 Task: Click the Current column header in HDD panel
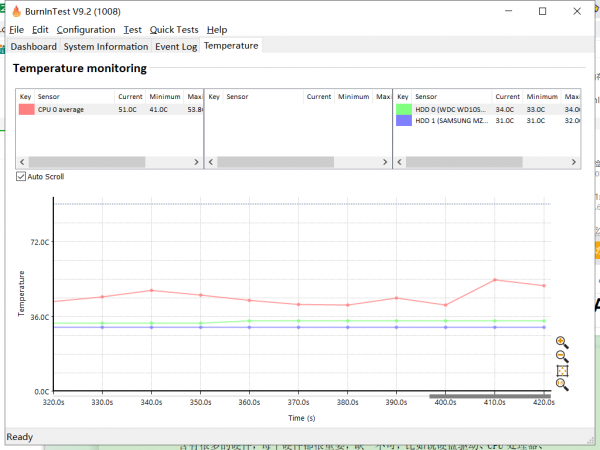[x=507, y=96]
